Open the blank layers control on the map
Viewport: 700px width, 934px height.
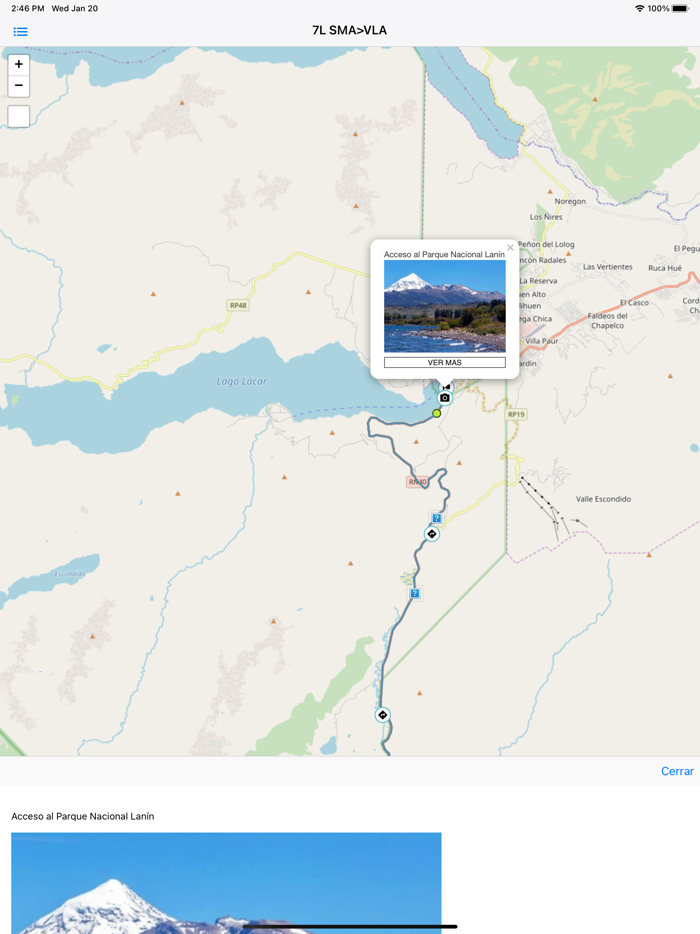pos(18,116)
